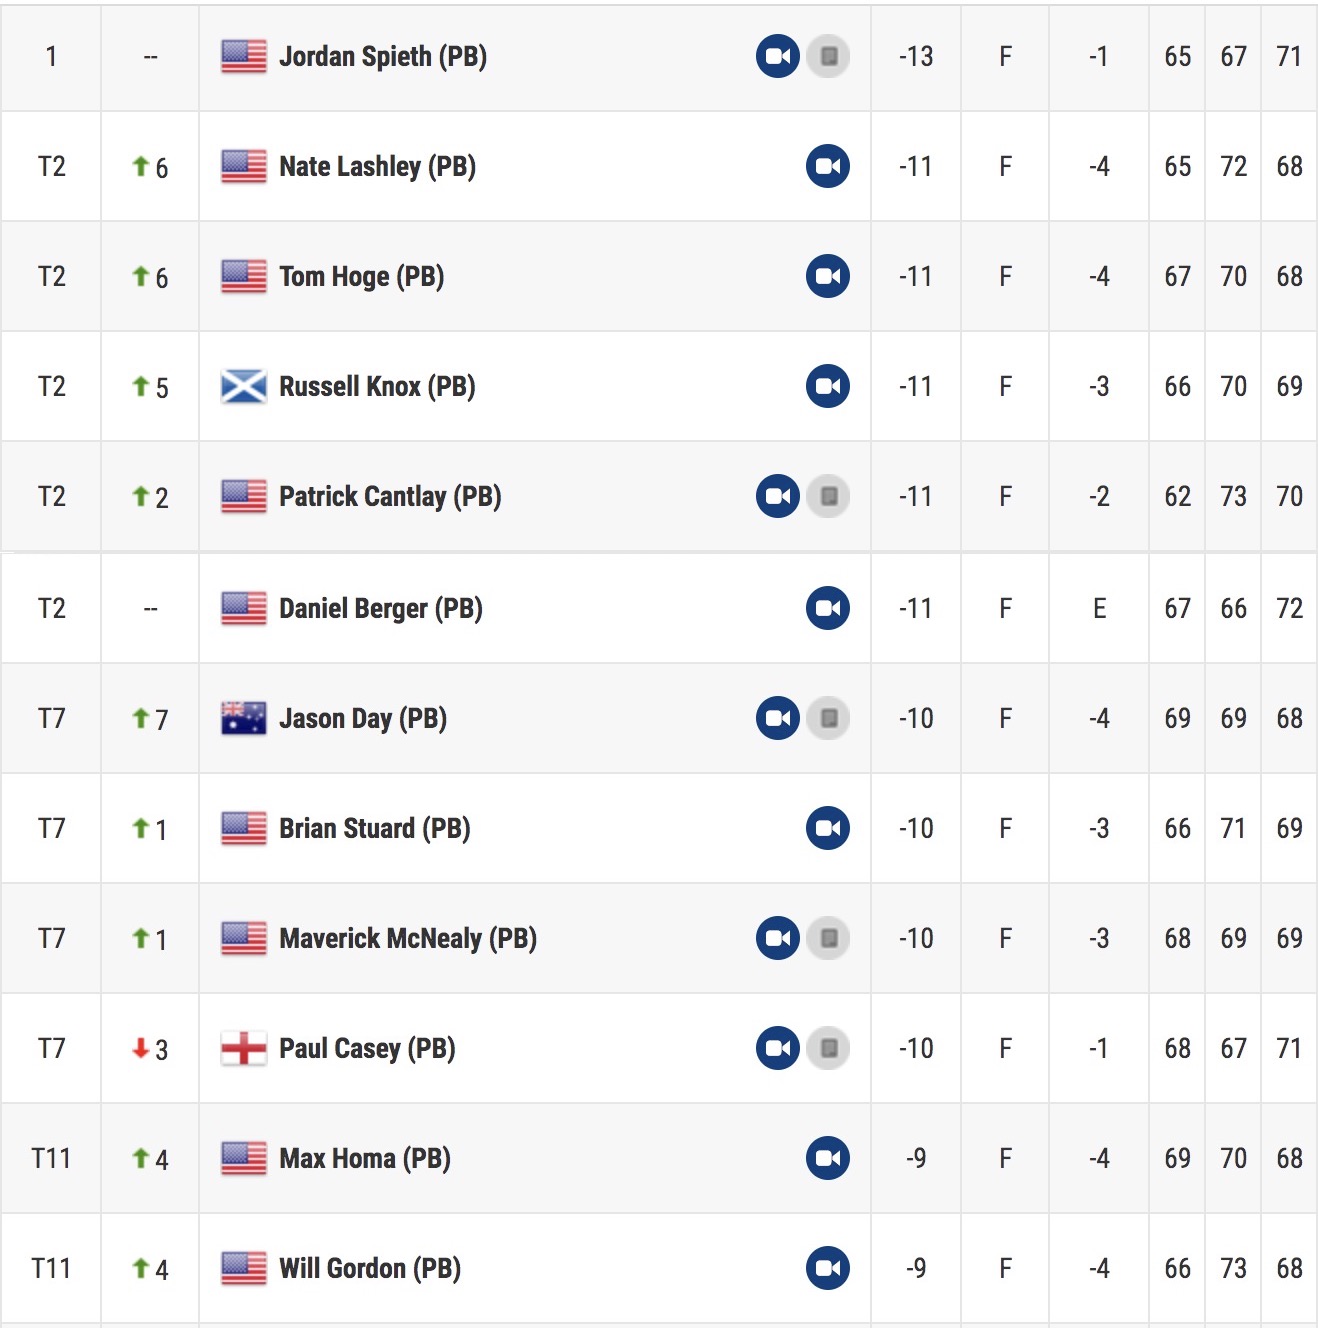Play Max Homa's video highlights
Image resolution: width=1318 pixels, height=1328 pixels.
click(828, 1158)
